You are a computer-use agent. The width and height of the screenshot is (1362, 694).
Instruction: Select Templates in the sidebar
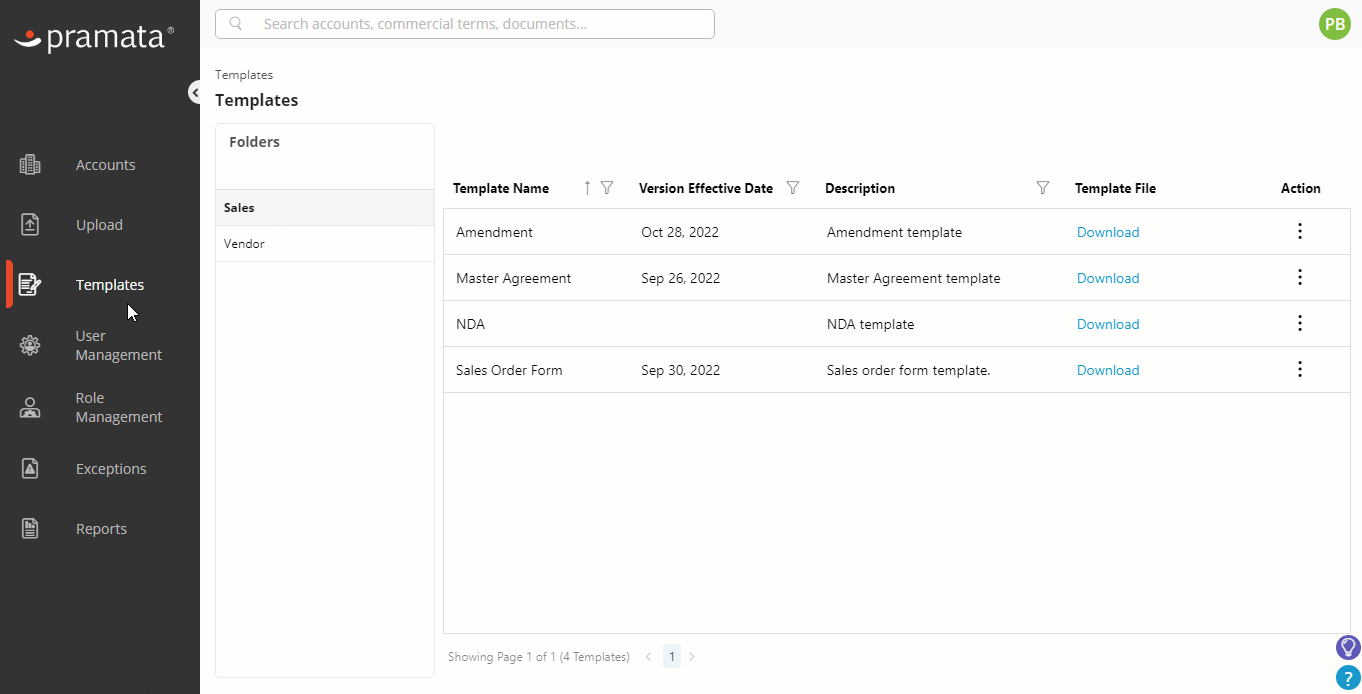[x=110, y=285]
